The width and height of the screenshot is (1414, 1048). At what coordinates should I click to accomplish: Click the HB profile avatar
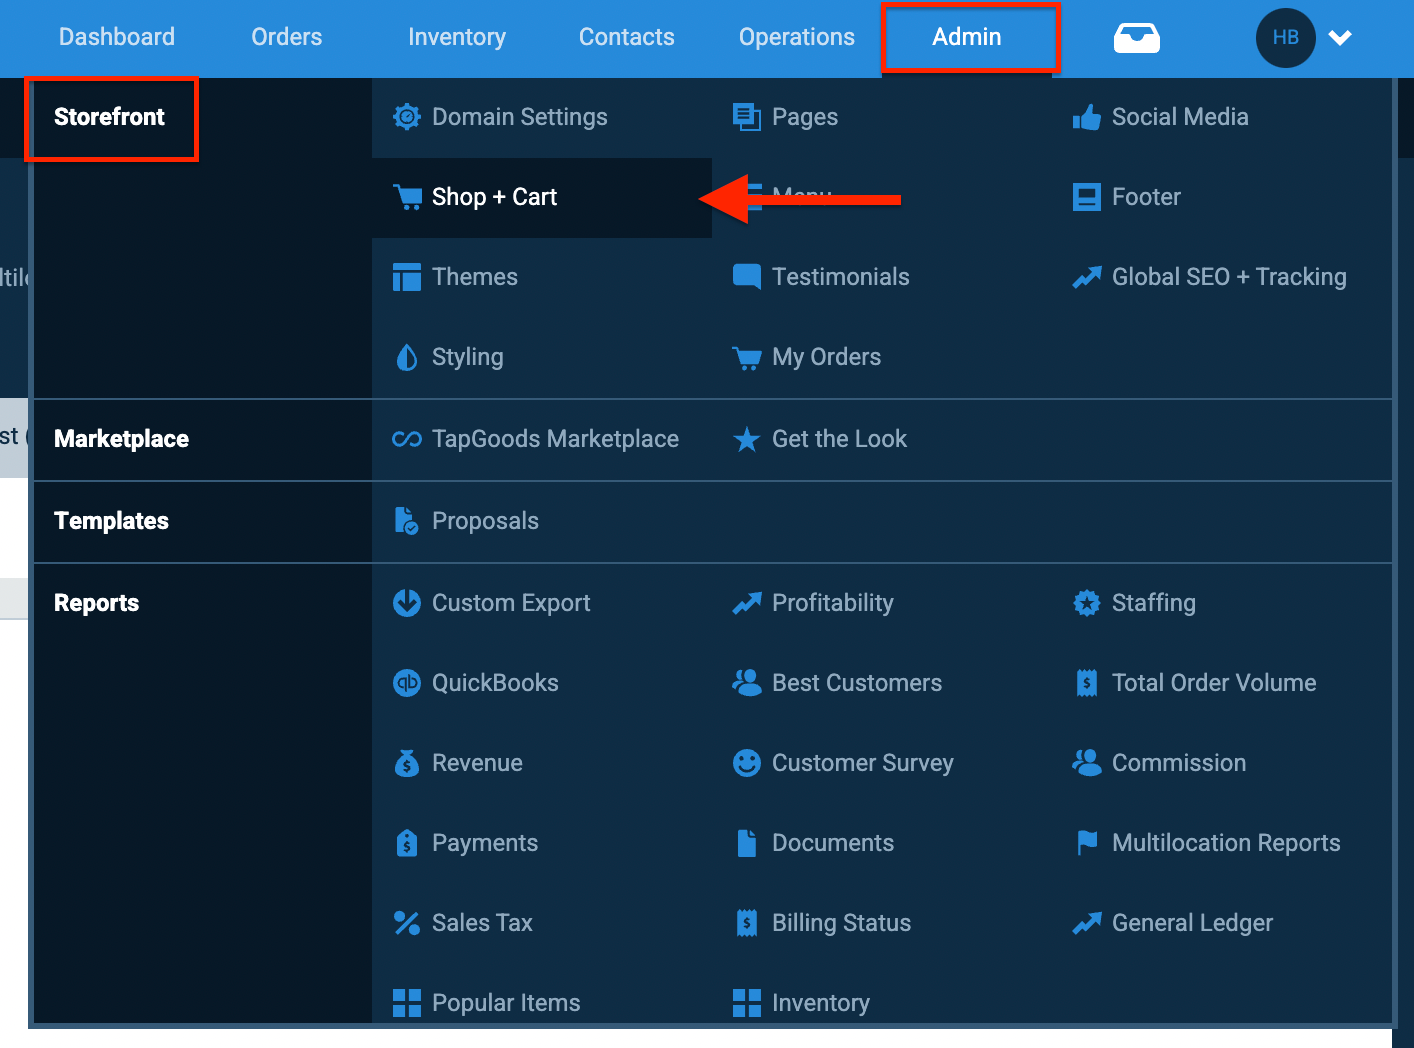coord(1285,37)
